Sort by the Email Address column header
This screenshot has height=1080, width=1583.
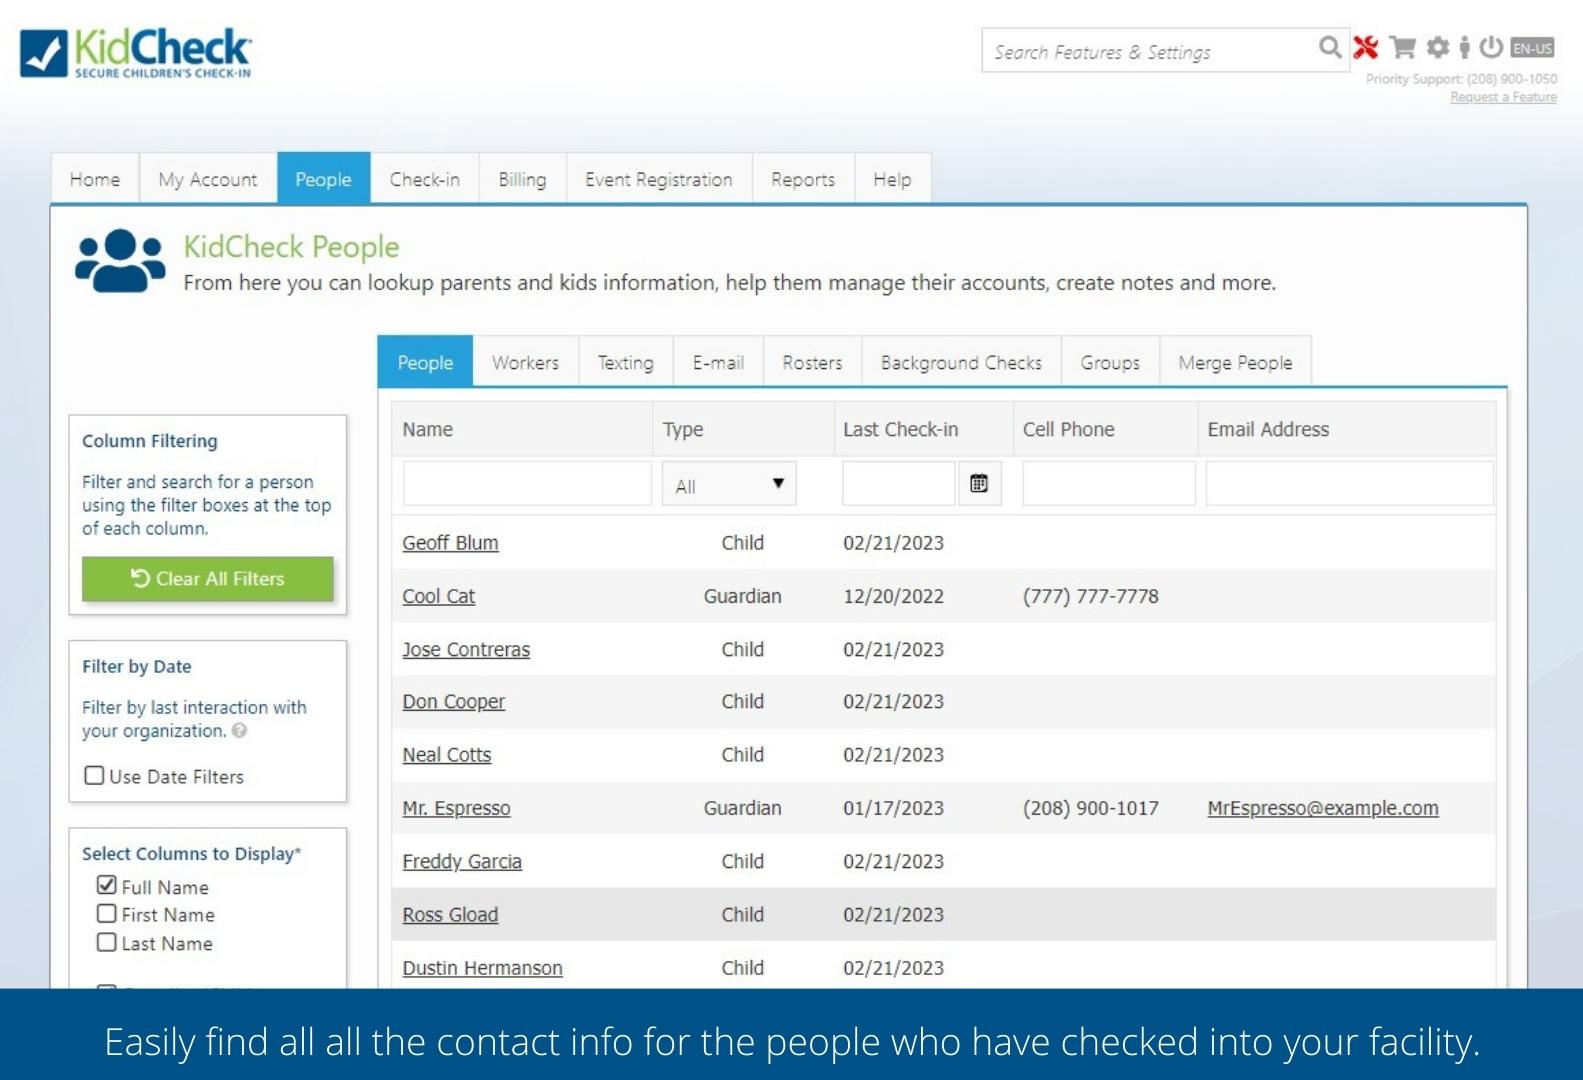click(1268, 429)
